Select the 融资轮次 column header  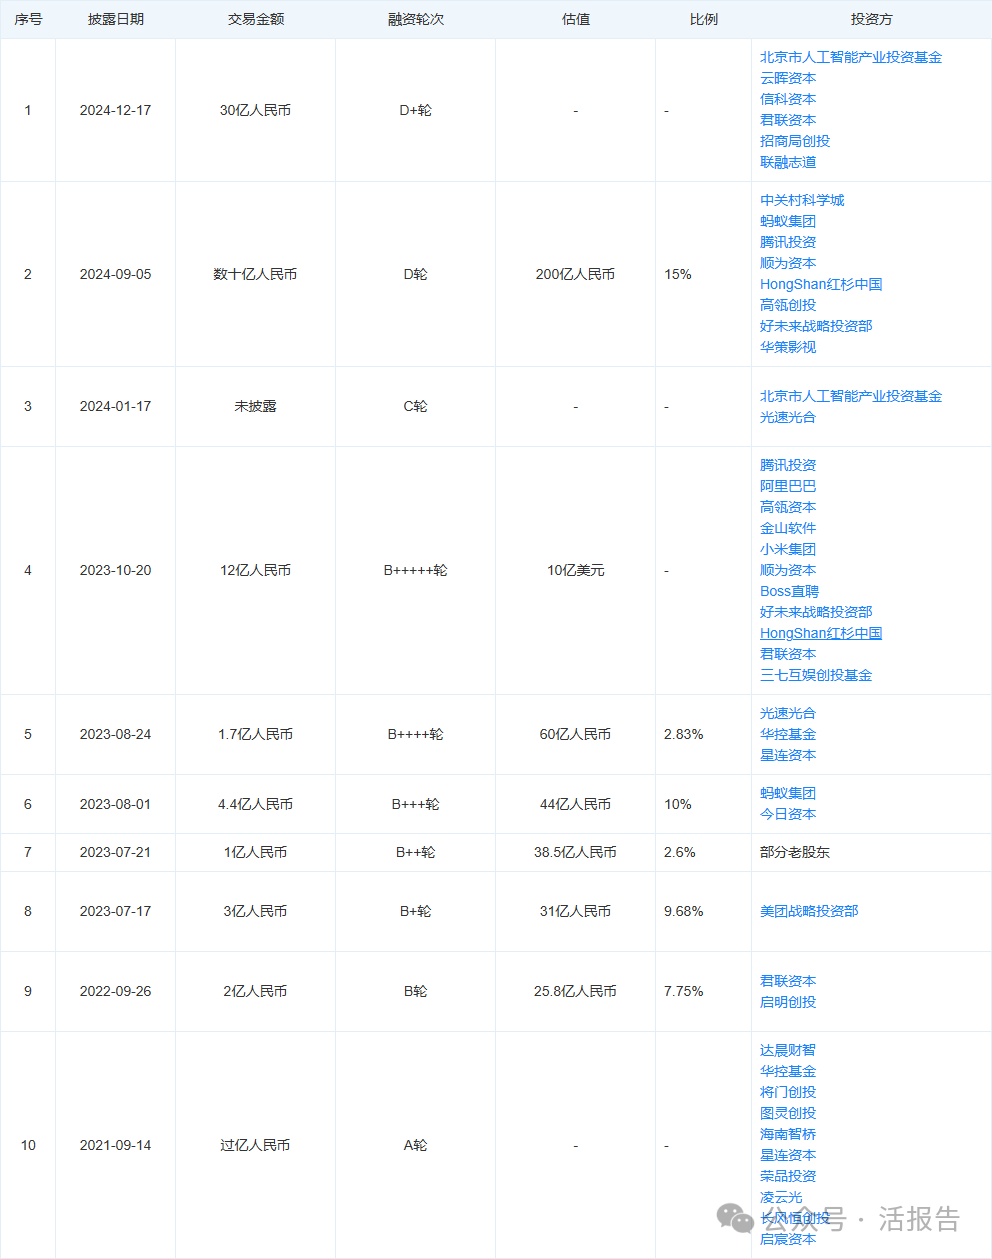(x=416, y=19)
